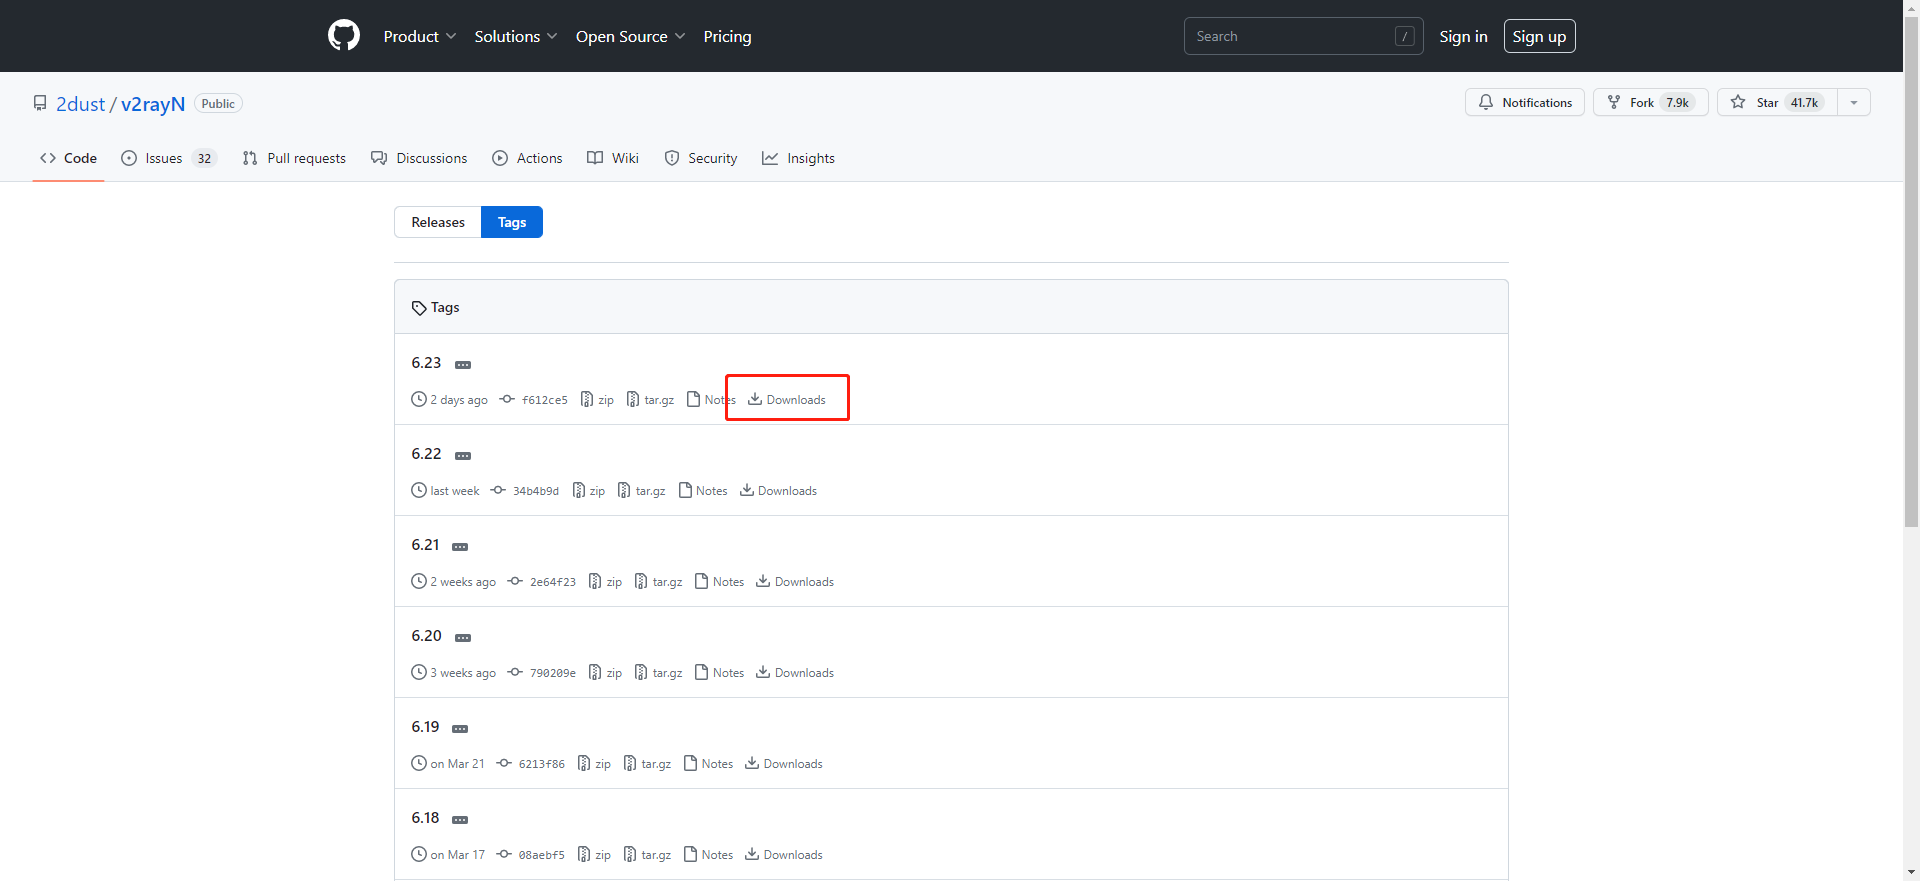The image size is (1920, 881).
Task: Download tar.gz for tag 6.21
Action: click(658, 582)
